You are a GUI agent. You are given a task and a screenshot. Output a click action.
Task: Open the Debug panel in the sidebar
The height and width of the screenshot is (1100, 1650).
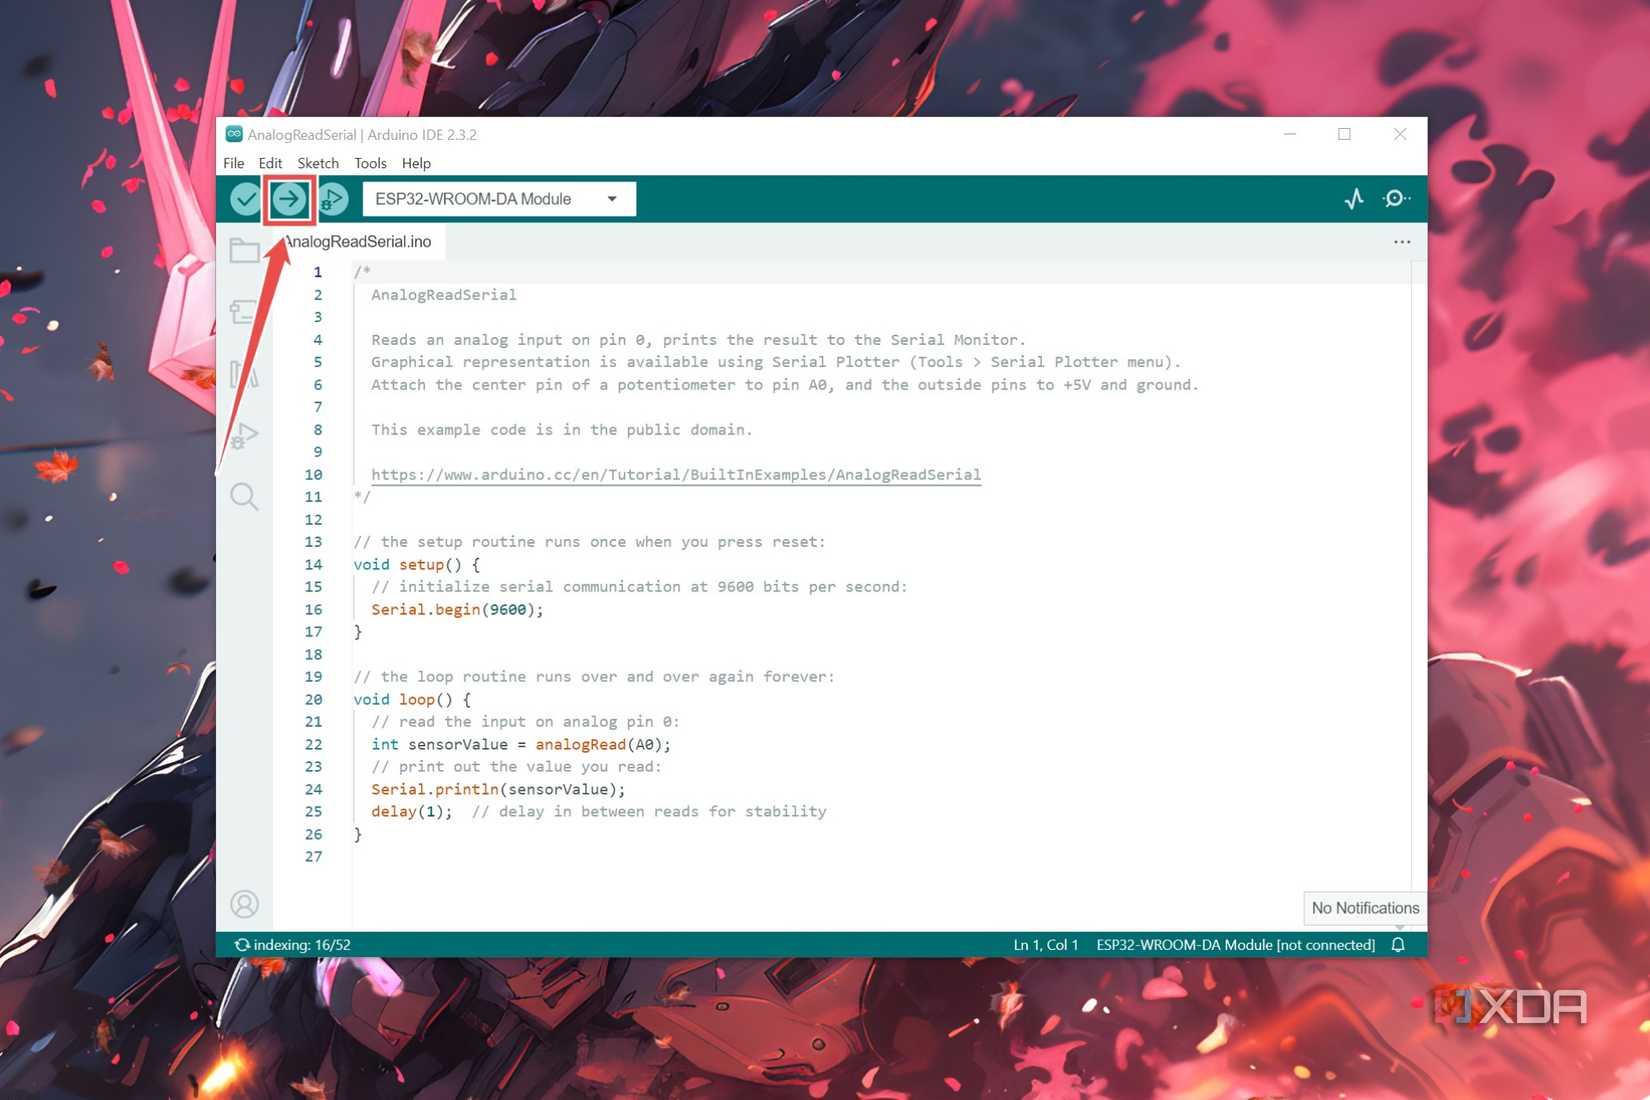(x=244, y=435)
